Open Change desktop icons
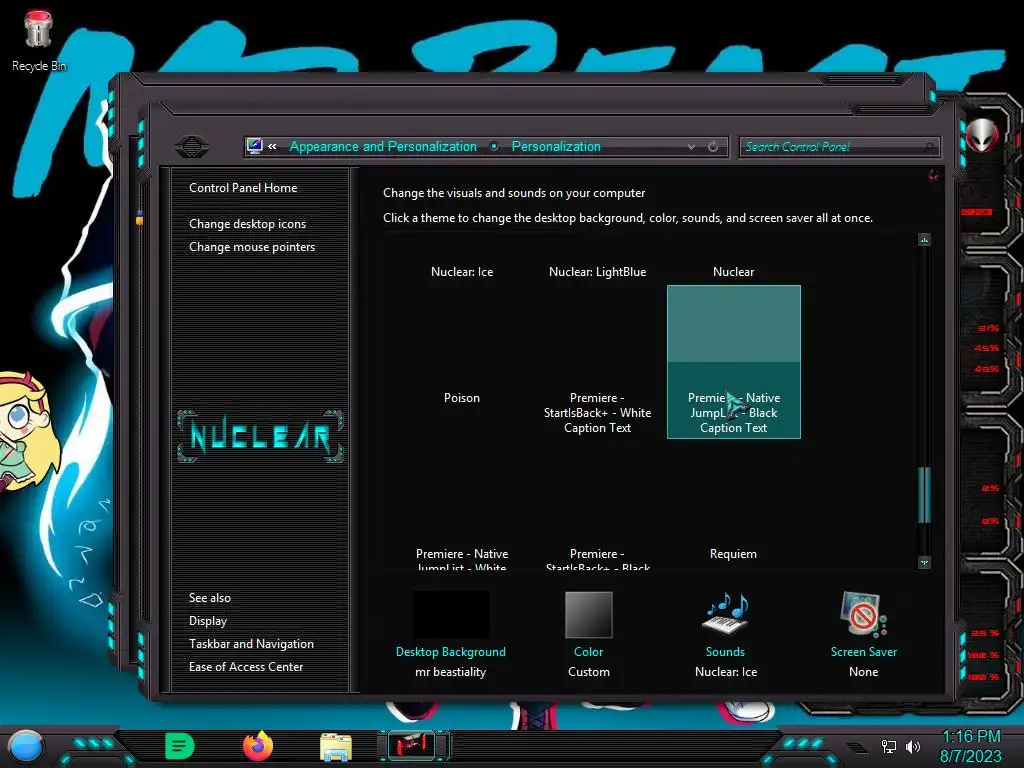Image resolution: width=1024 pixels, height=768 pixels. [248, 223]
